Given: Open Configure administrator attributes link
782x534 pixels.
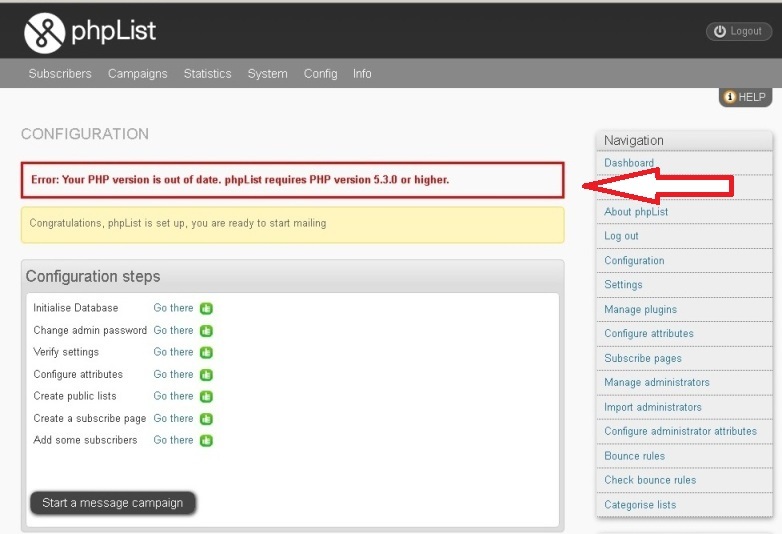Looking at the screenshot, I should [680, 431].
